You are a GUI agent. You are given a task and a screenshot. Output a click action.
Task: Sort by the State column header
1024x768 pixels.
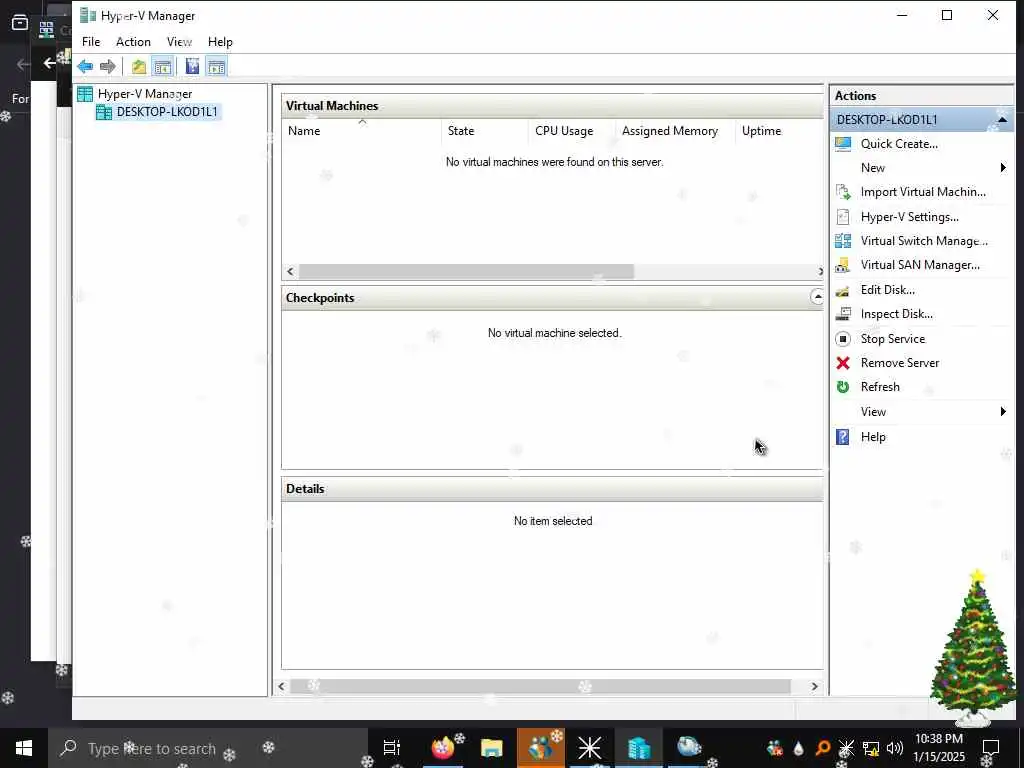coord(485,131)
